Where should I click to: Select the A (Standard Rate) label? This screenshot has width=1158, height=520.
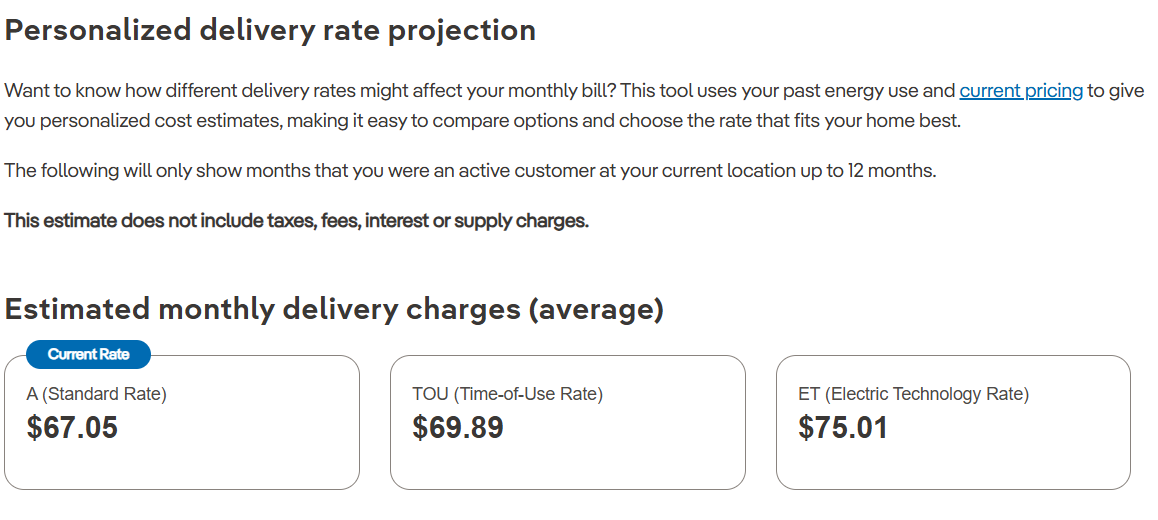[x=97, y=394]
